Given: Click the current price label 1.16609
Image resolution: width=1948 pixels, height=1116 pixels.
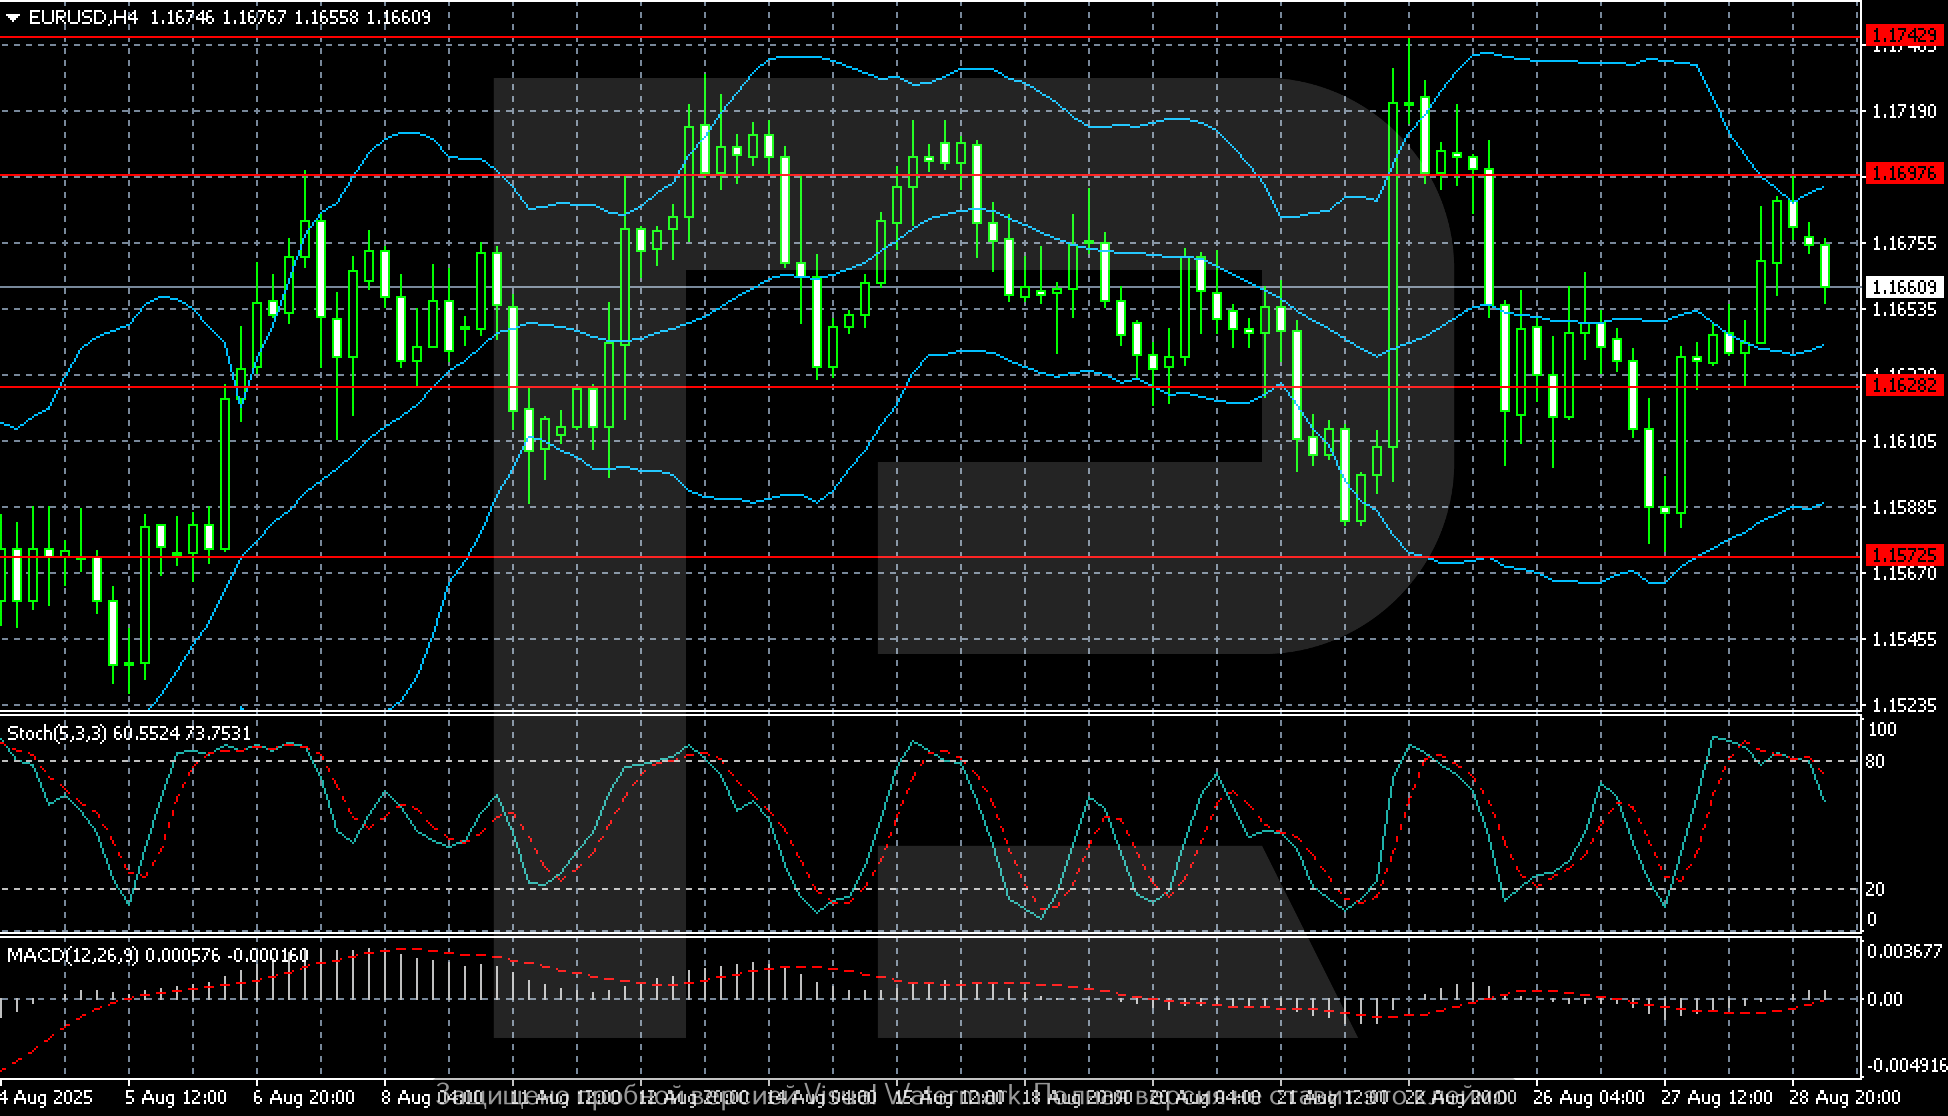Looking at the screenshot, I should click(1904, 288).
